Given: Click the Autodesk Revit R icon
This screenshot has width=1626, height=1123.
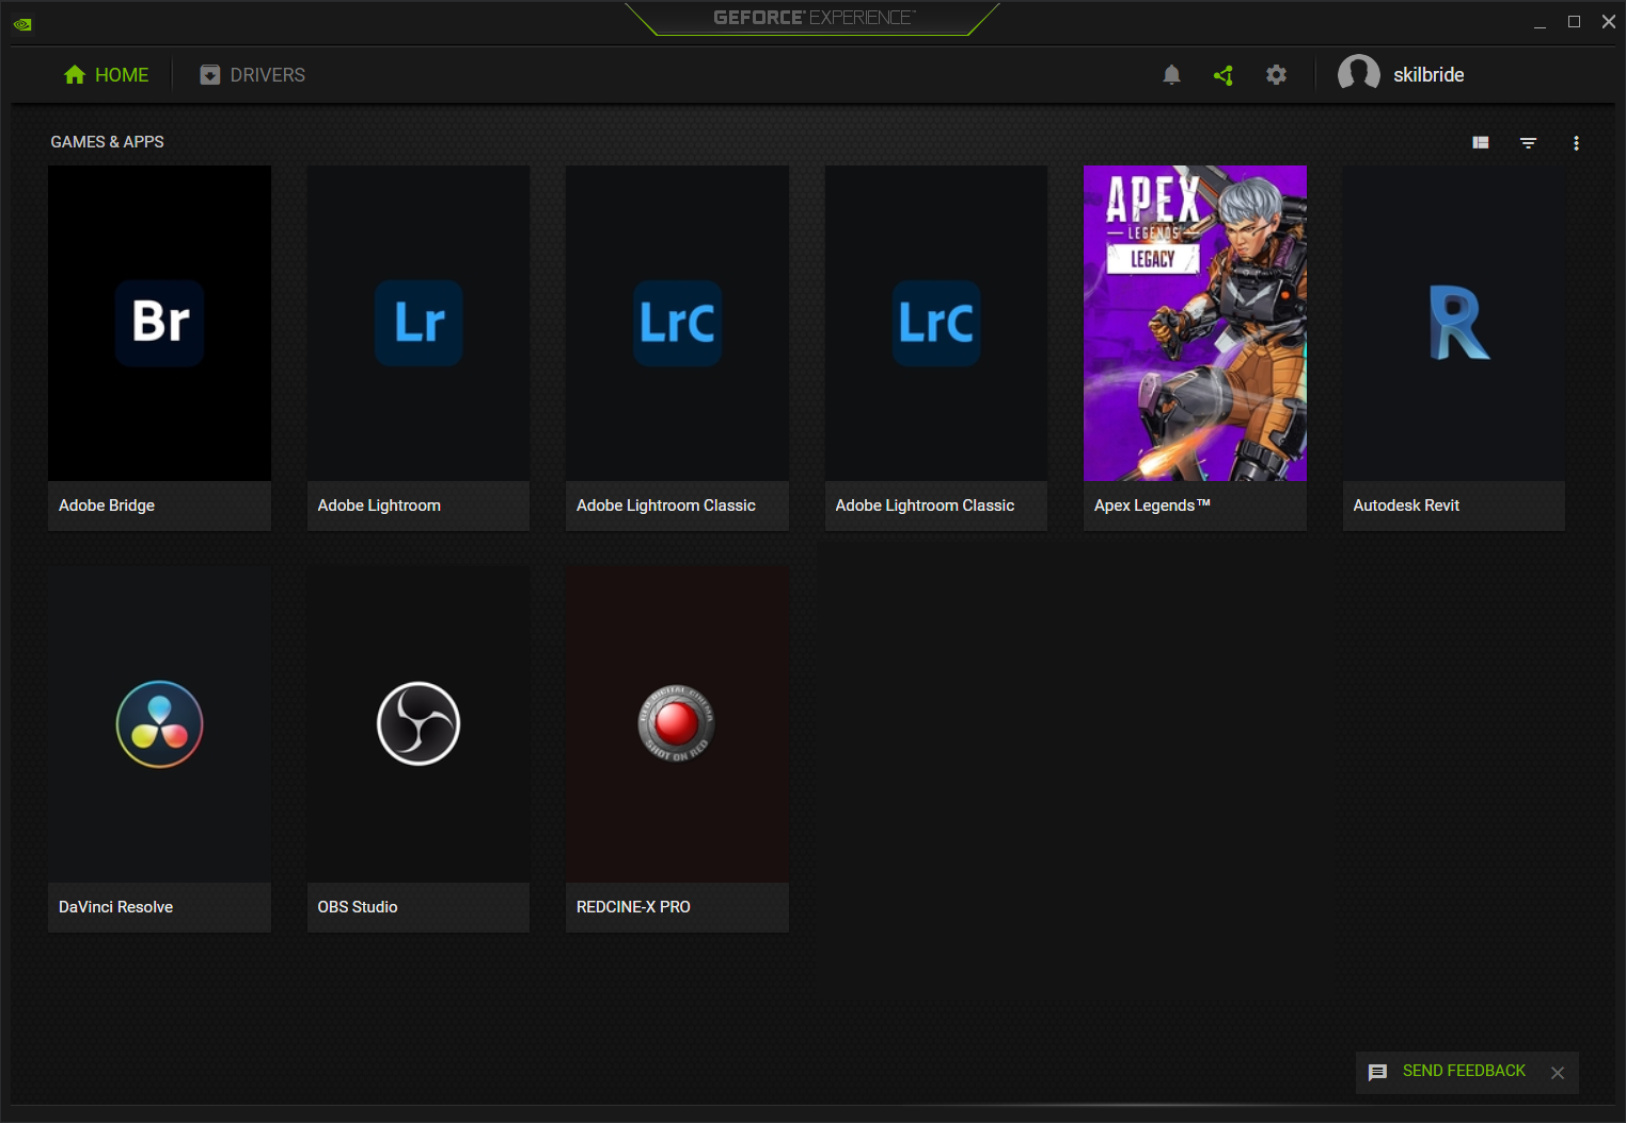Looking at the screenshot, I should click(x=1458, y=323).
